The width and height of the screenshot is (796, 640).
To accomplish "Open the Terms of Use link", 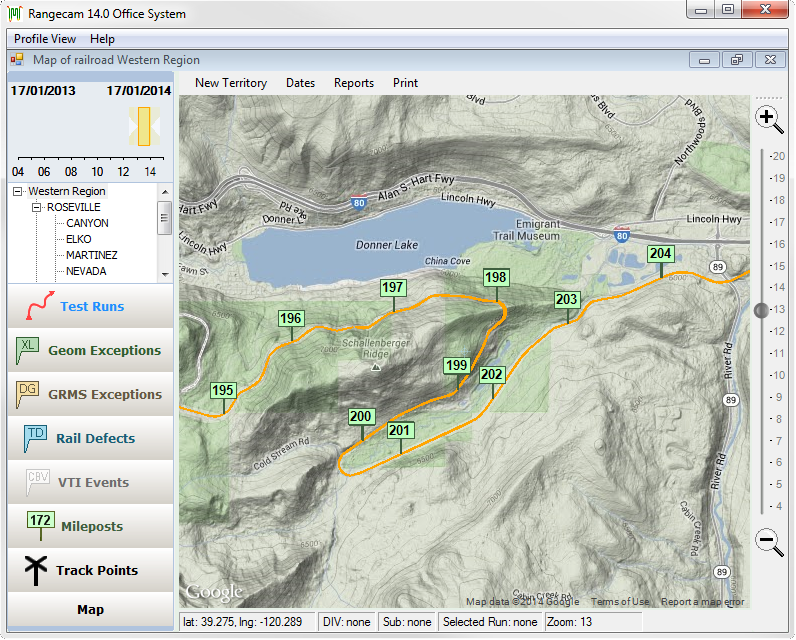I will (x=619, y=602).
